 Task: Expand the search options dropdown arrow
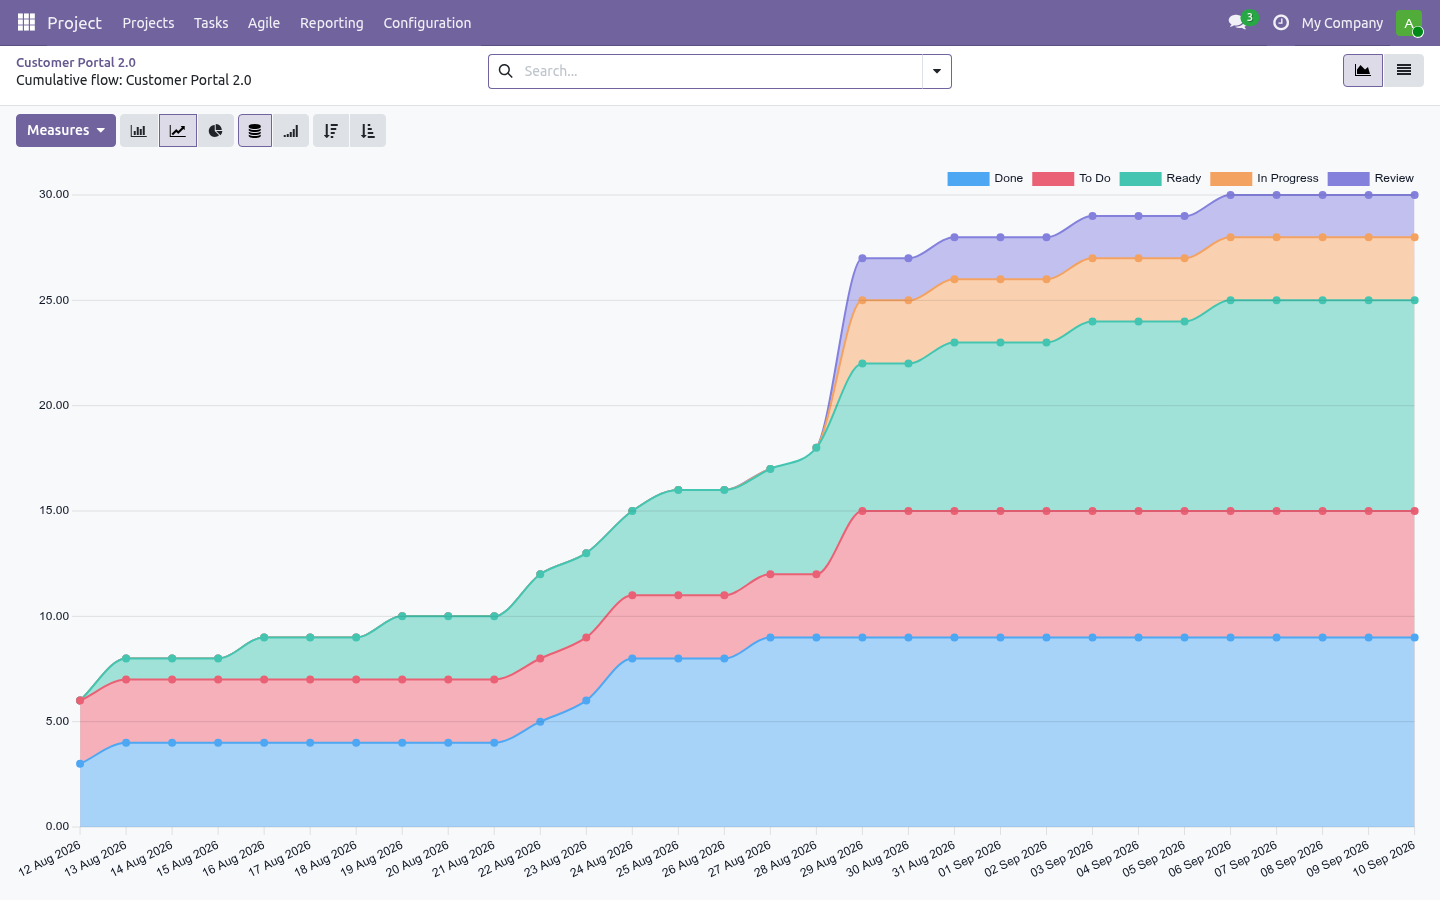click(937, 71)
